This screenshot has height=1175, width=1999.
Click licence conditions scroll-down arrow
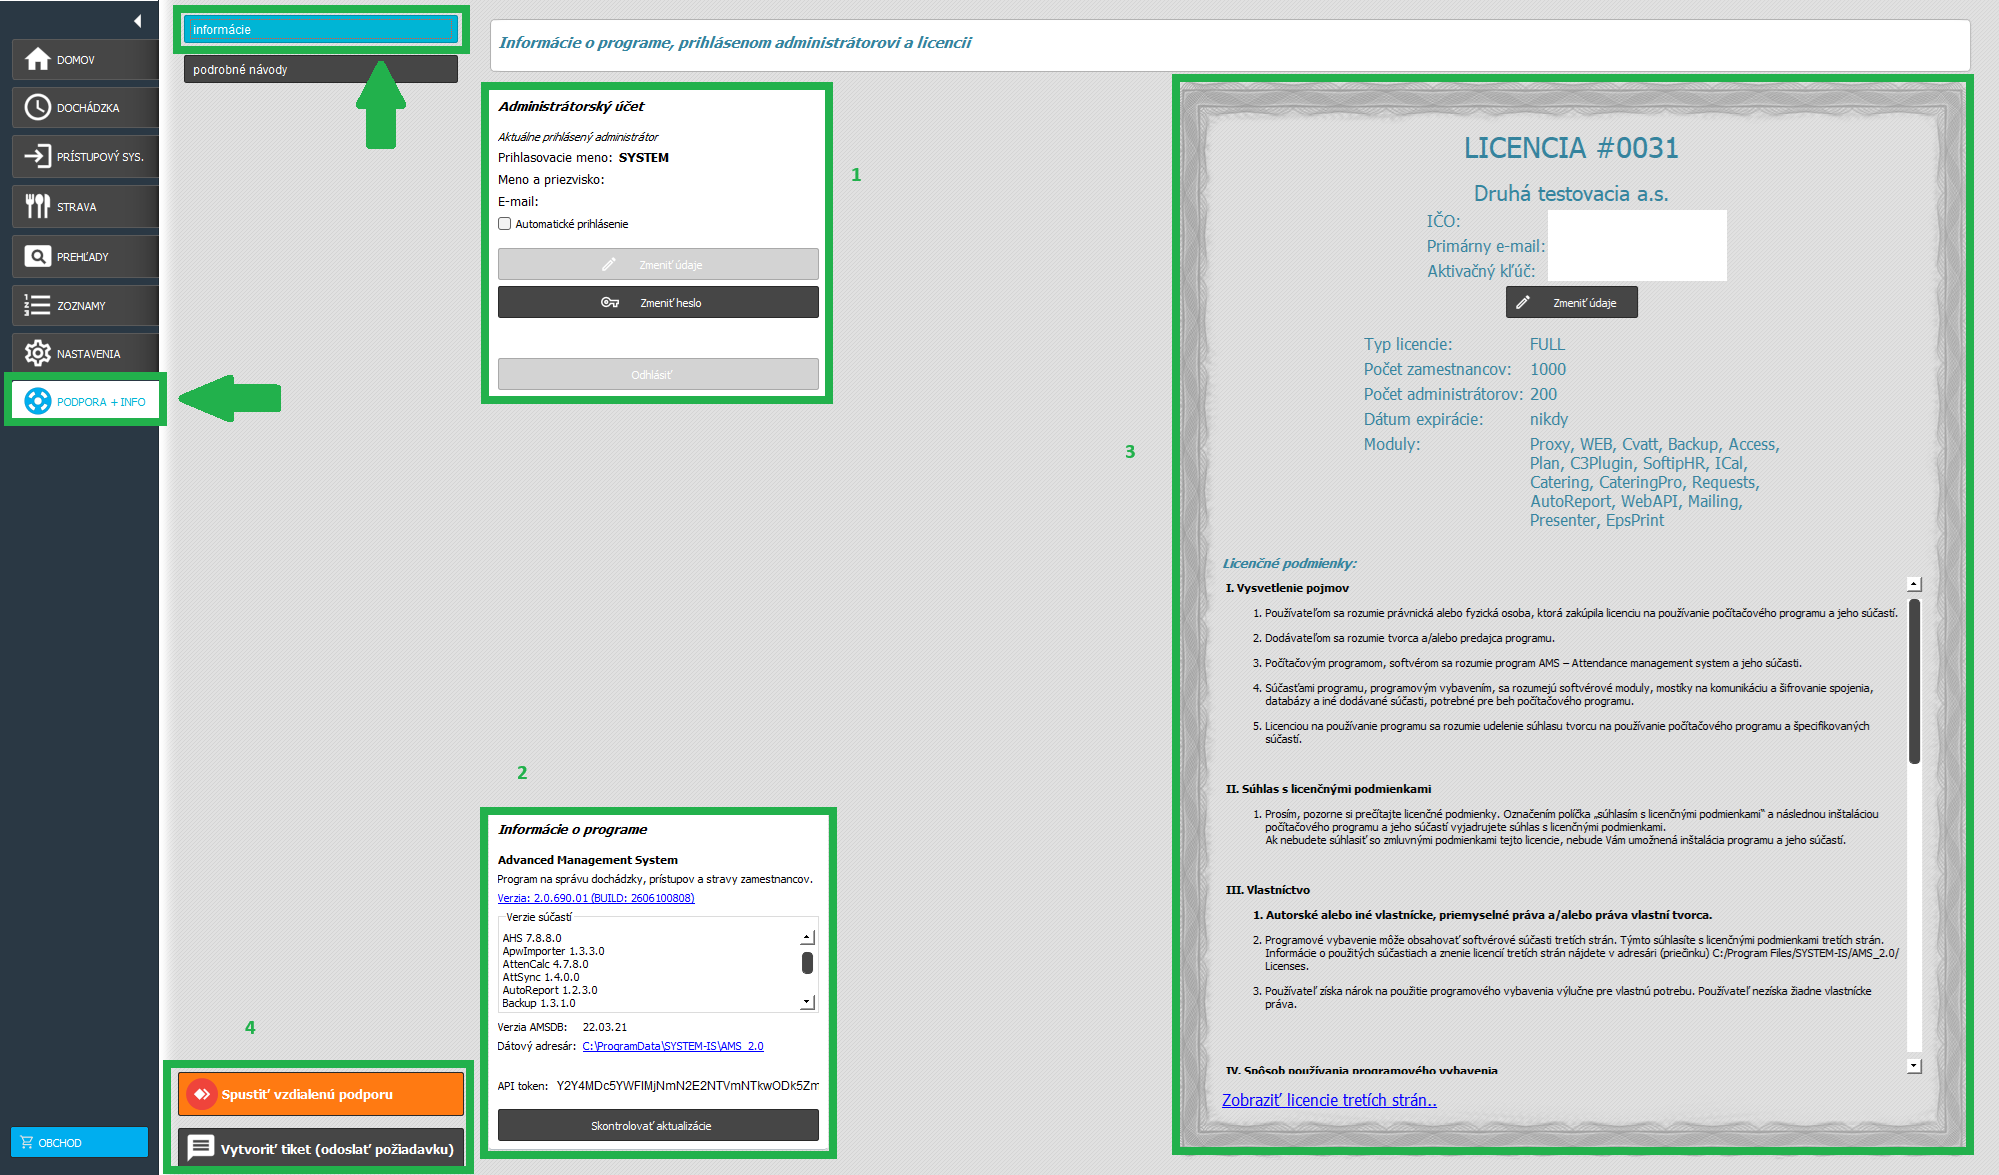point(1914,1066)
